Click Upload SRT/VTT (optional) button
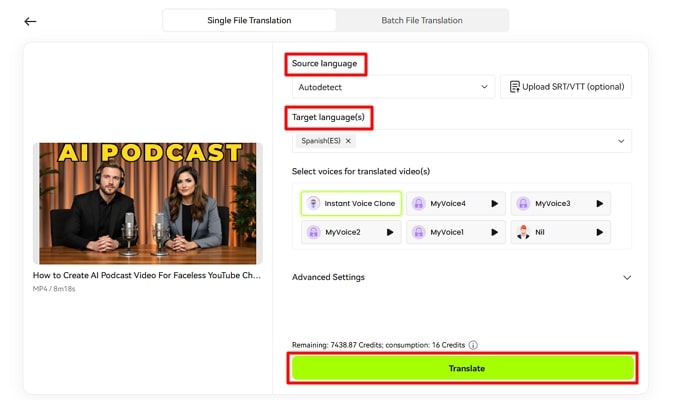Image resolution: width=684 pixels, height=400 pixels. tap(566, 87)
